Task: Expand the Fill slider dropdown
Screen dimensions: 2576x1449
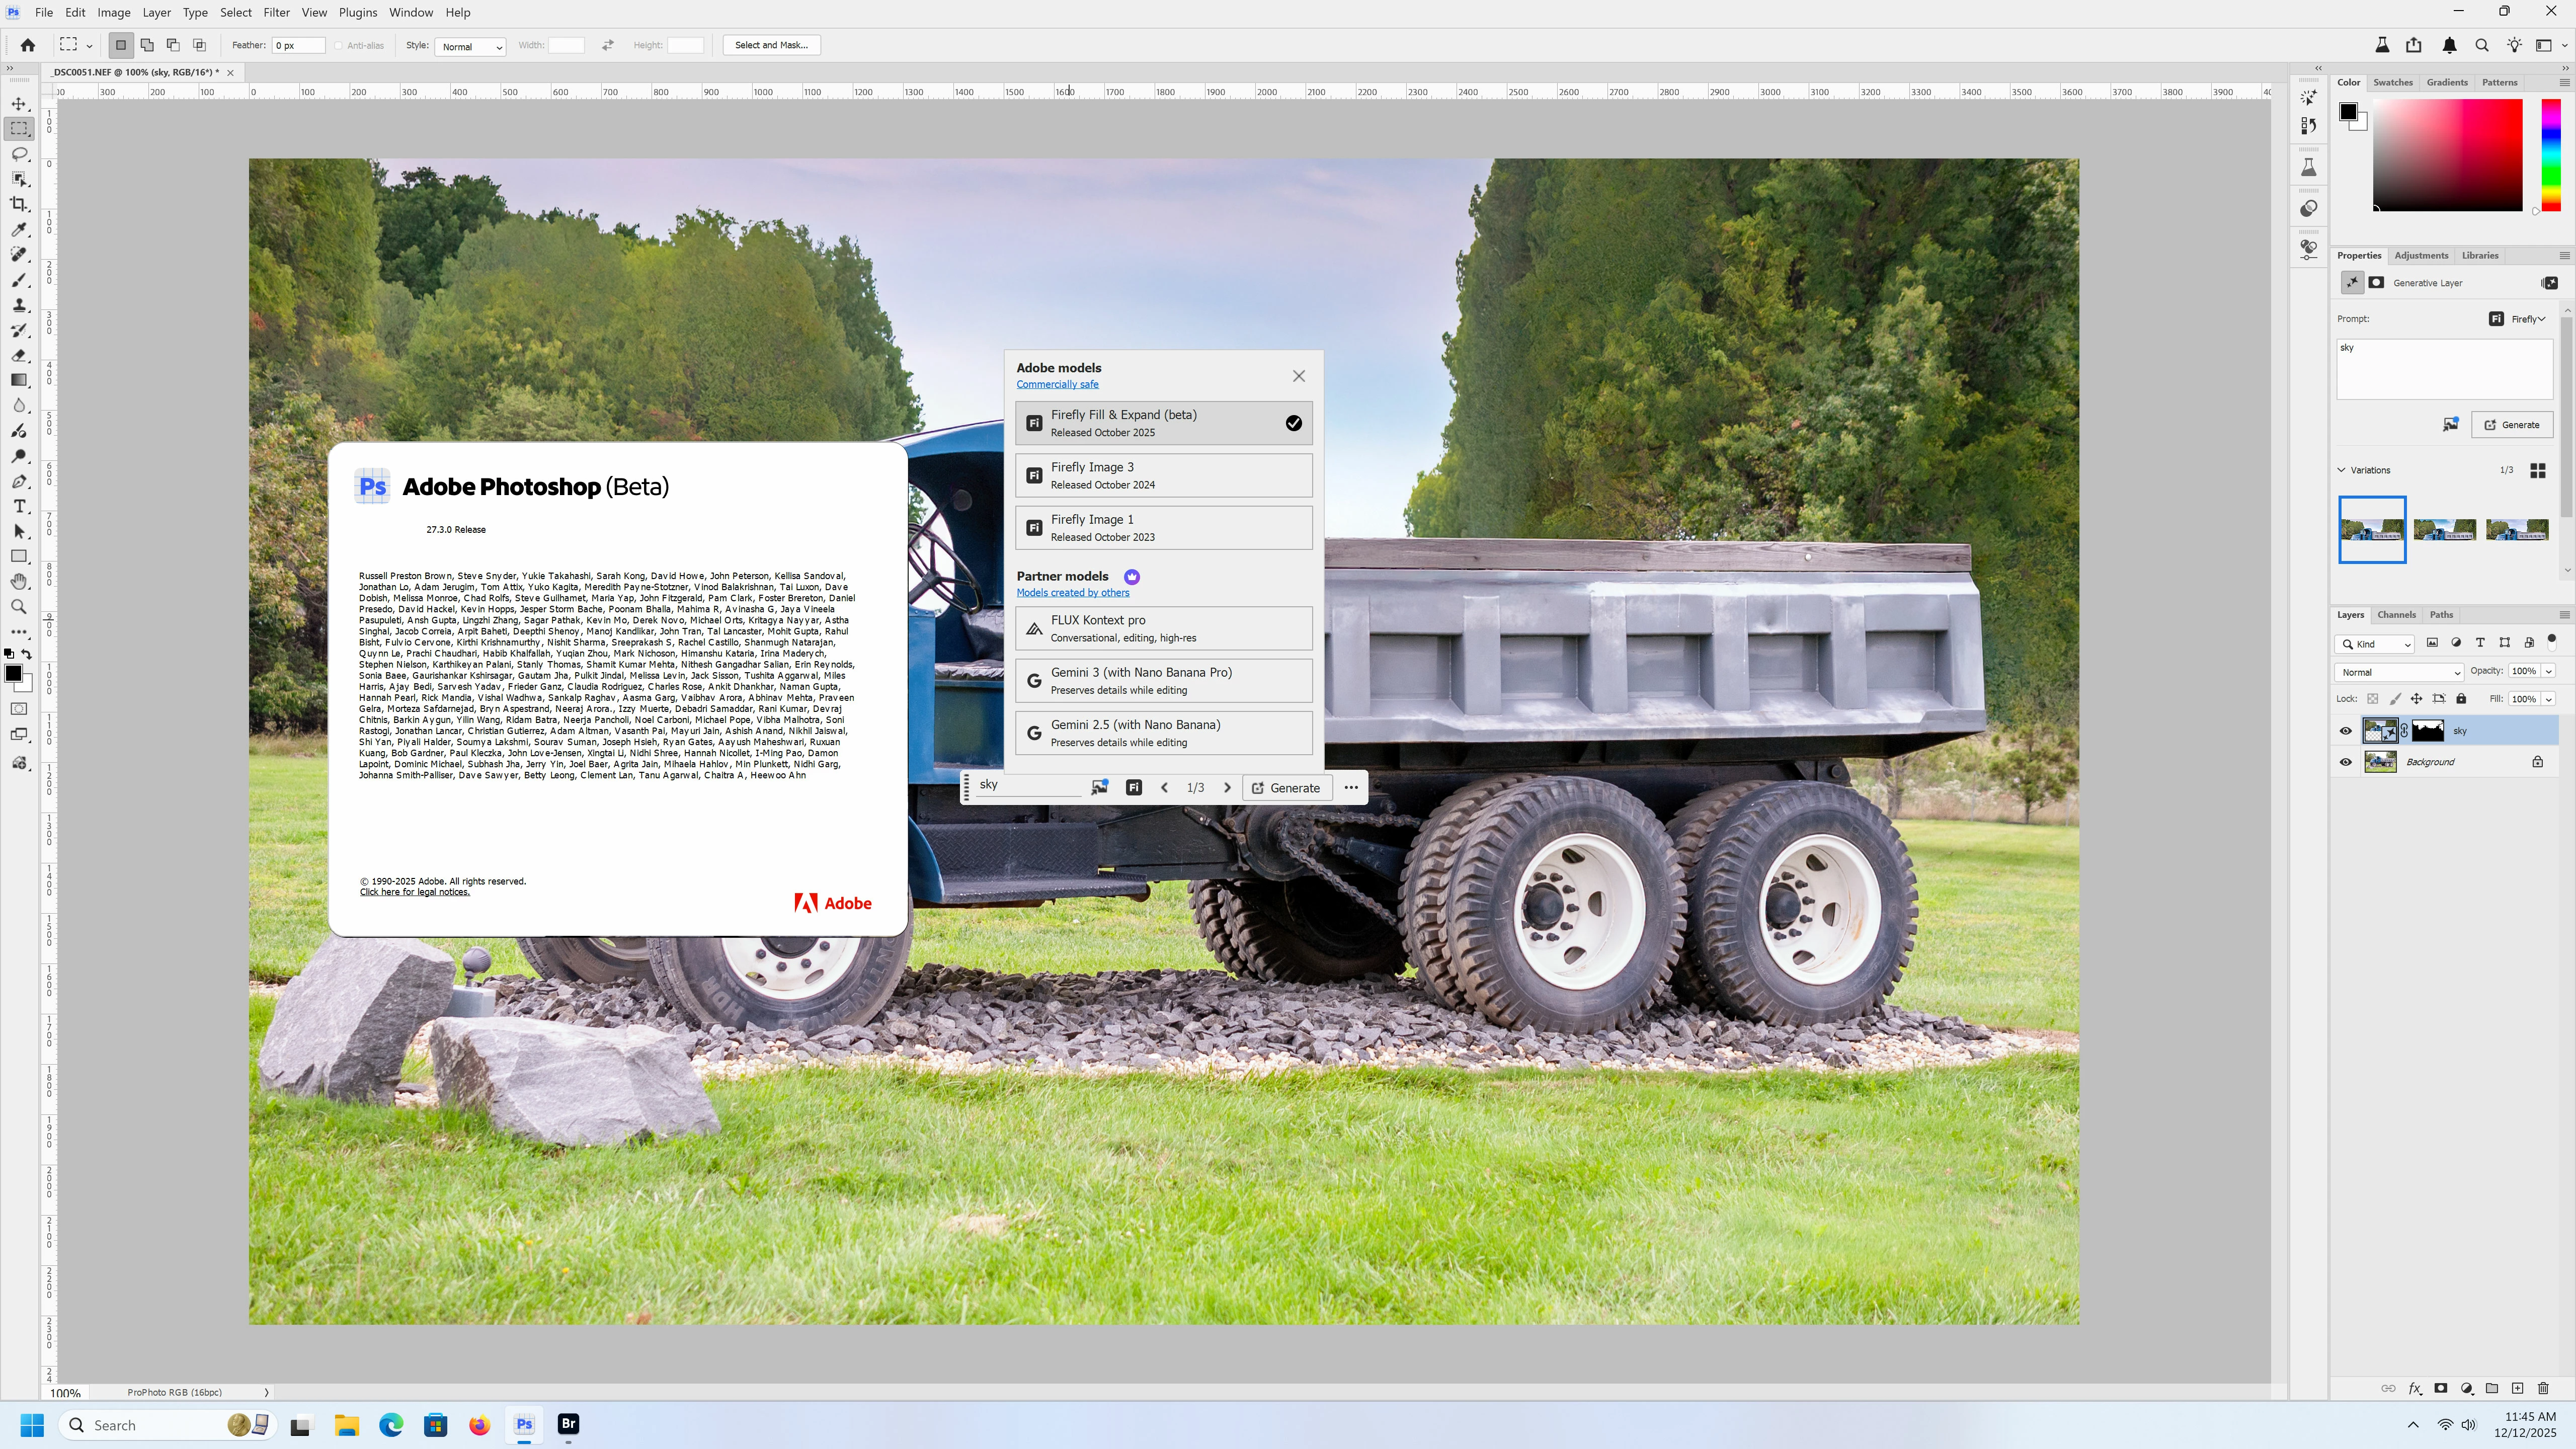Action: [2549, 699]
